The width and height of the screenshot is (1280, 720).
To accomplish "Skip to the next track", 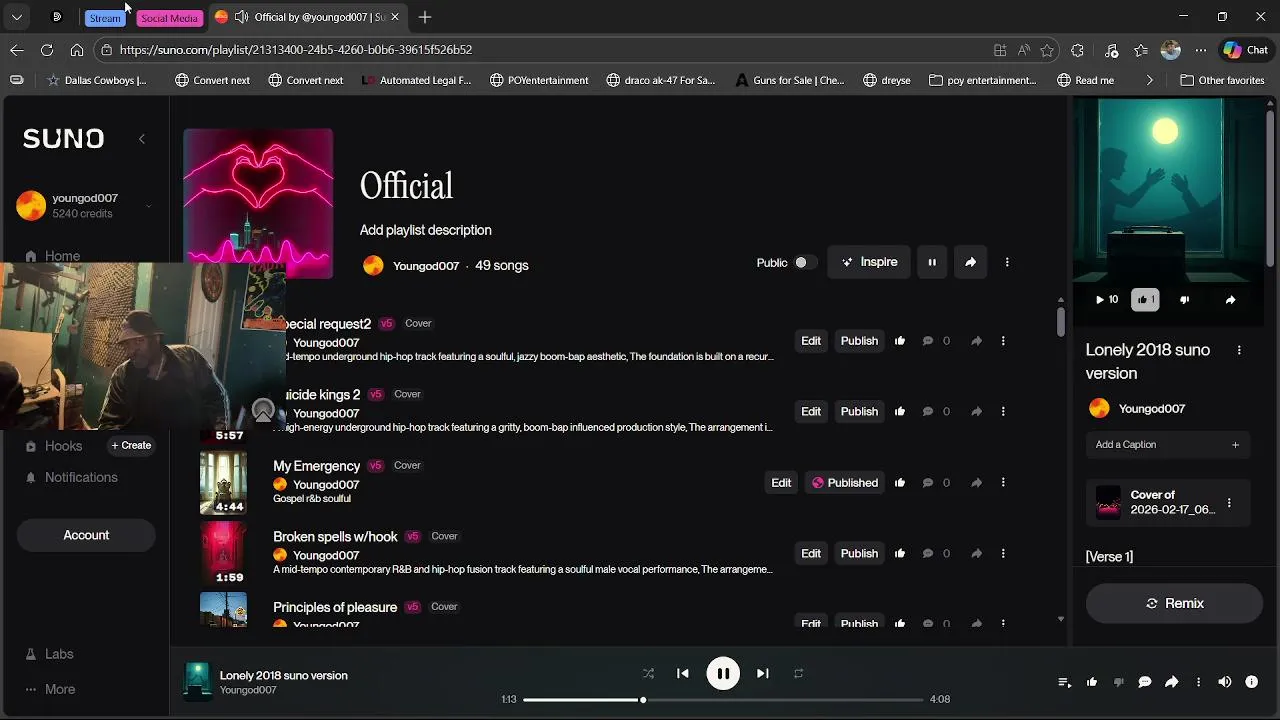I will [x=763, y=674].
